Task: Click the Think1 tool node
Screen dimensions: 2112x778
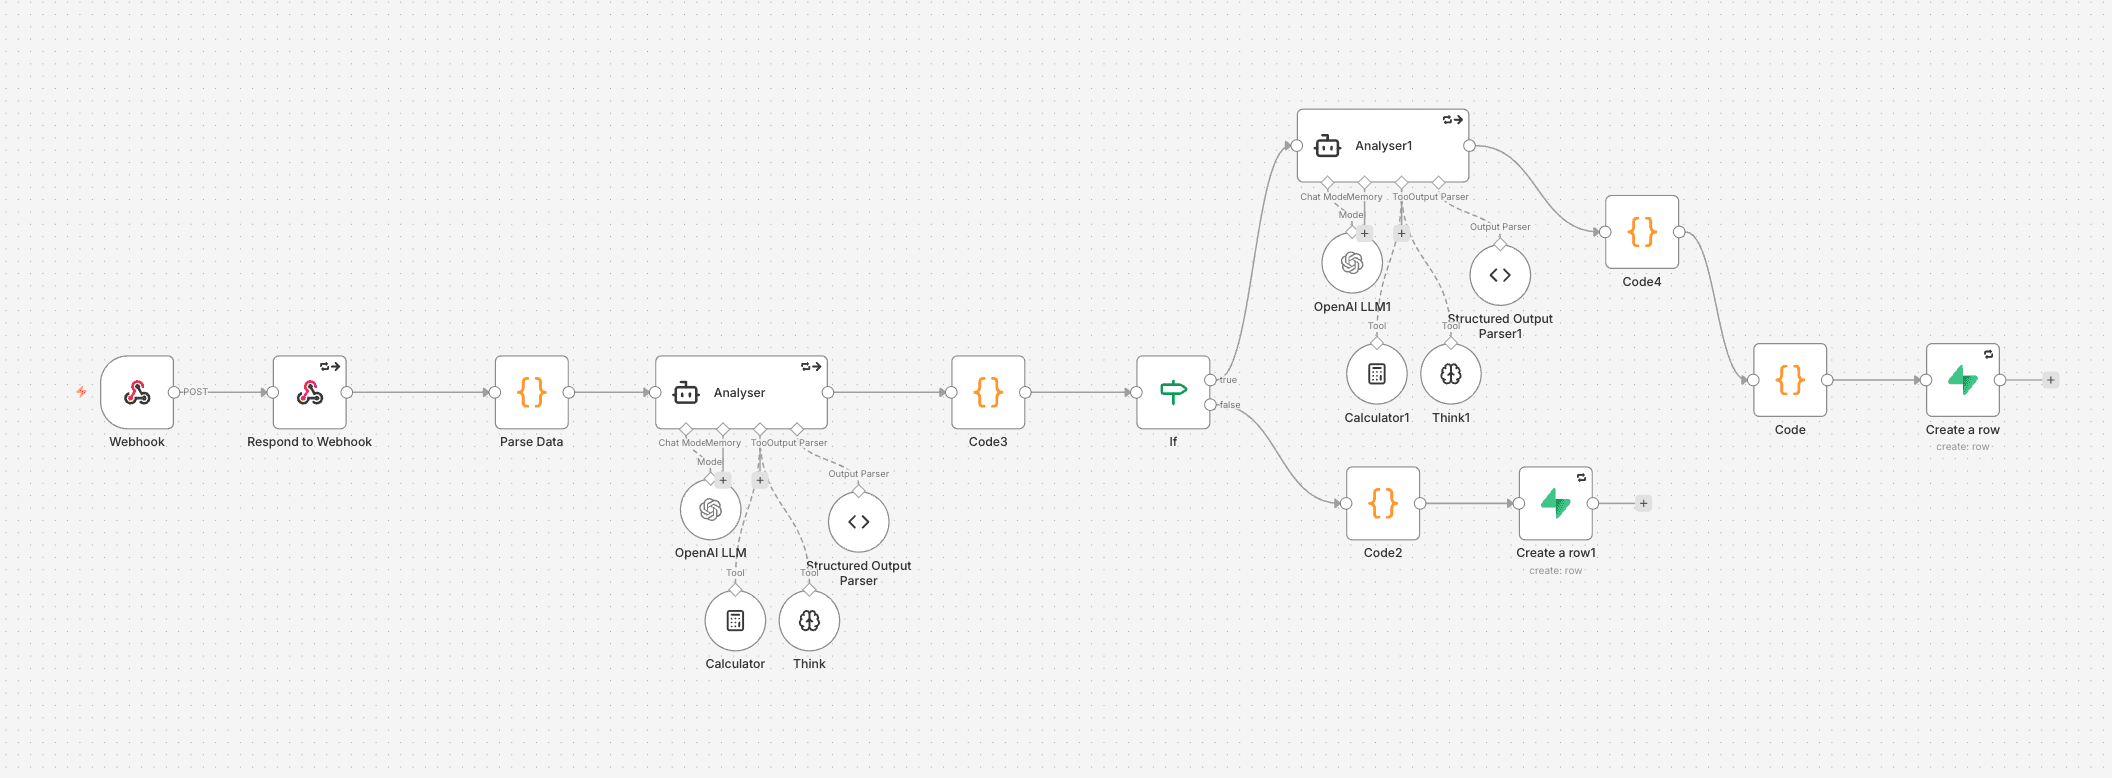Action: (1450, 374)
